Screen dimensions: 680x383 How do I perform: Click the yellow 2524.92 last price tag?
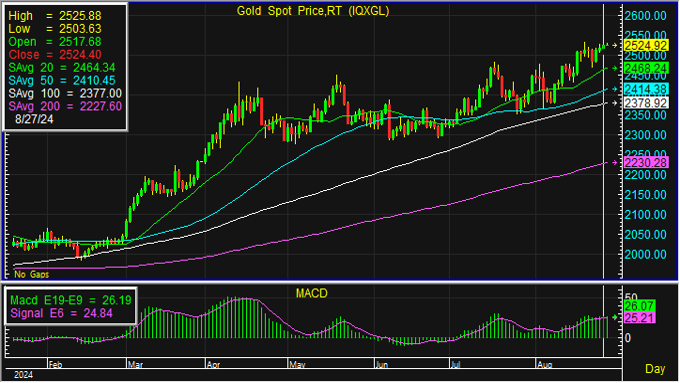pos(646,46)
